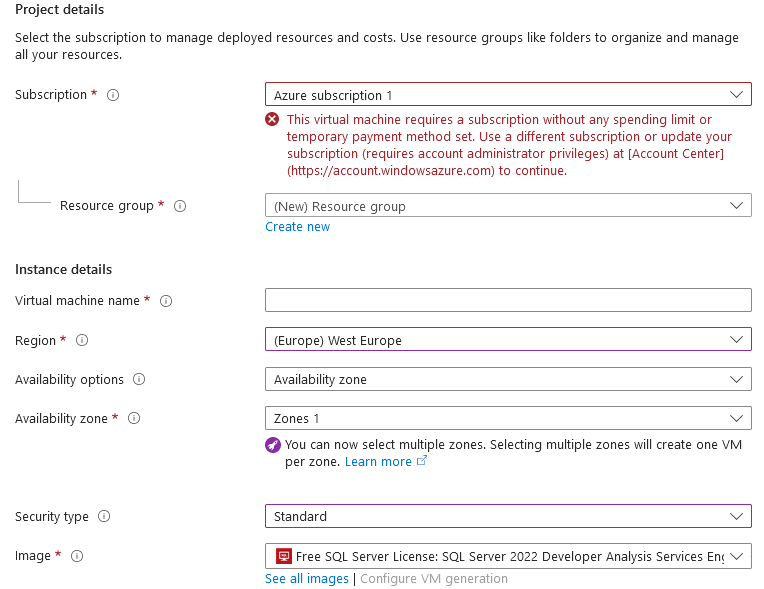Screen dimensions: 764x589
Task: Focus the Virtual machine name input field
Action: click(508, 300)
